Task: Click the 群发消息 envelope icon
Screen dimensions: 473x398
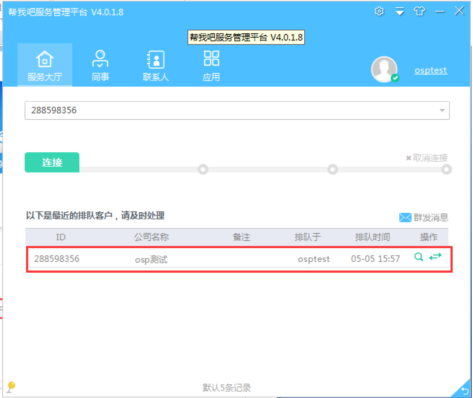Action: point(405,218)
